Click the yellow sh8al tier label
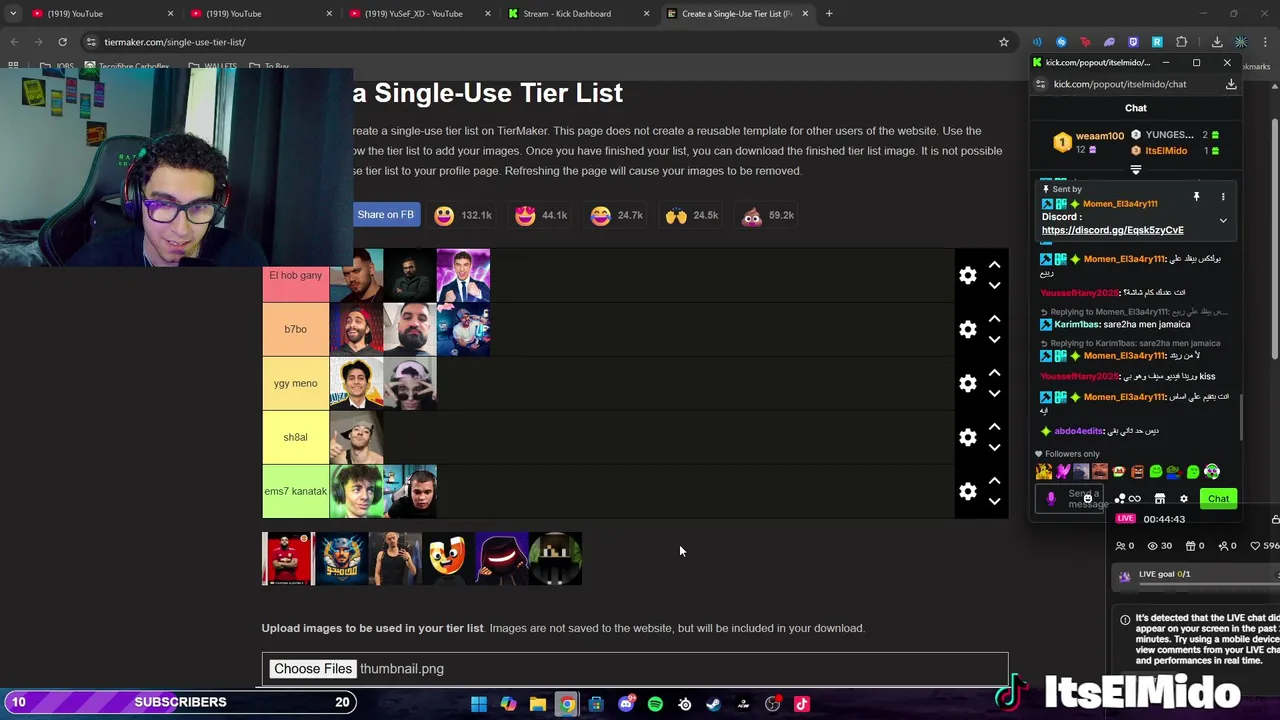Image resolution: width=1280 pixels, height=720 pixels. click(x=295, y=437)
